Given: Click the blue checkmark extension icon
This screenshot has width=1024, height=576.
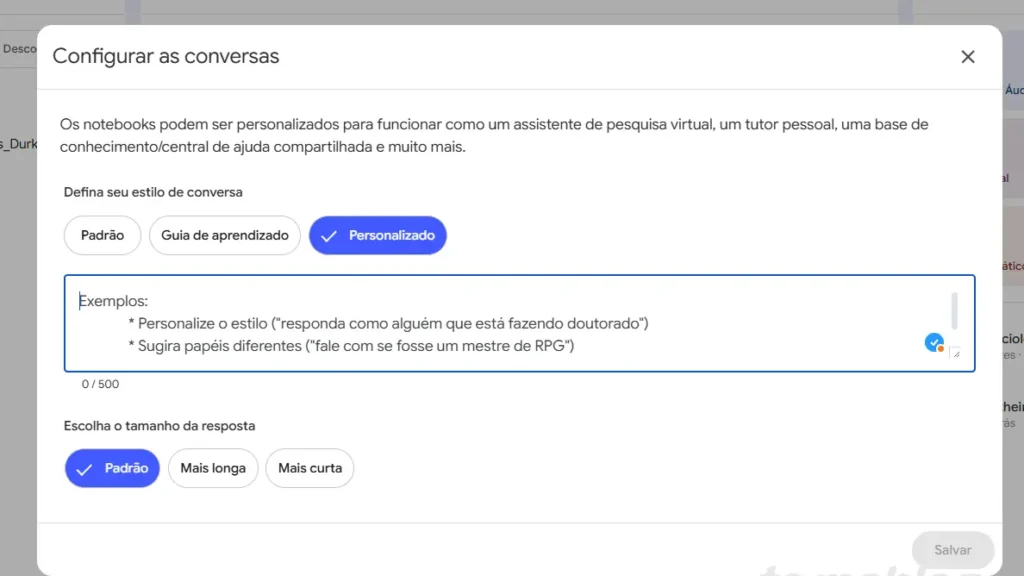Looking at the screenshot, I should pyautogui.click(x=934, y=342).
